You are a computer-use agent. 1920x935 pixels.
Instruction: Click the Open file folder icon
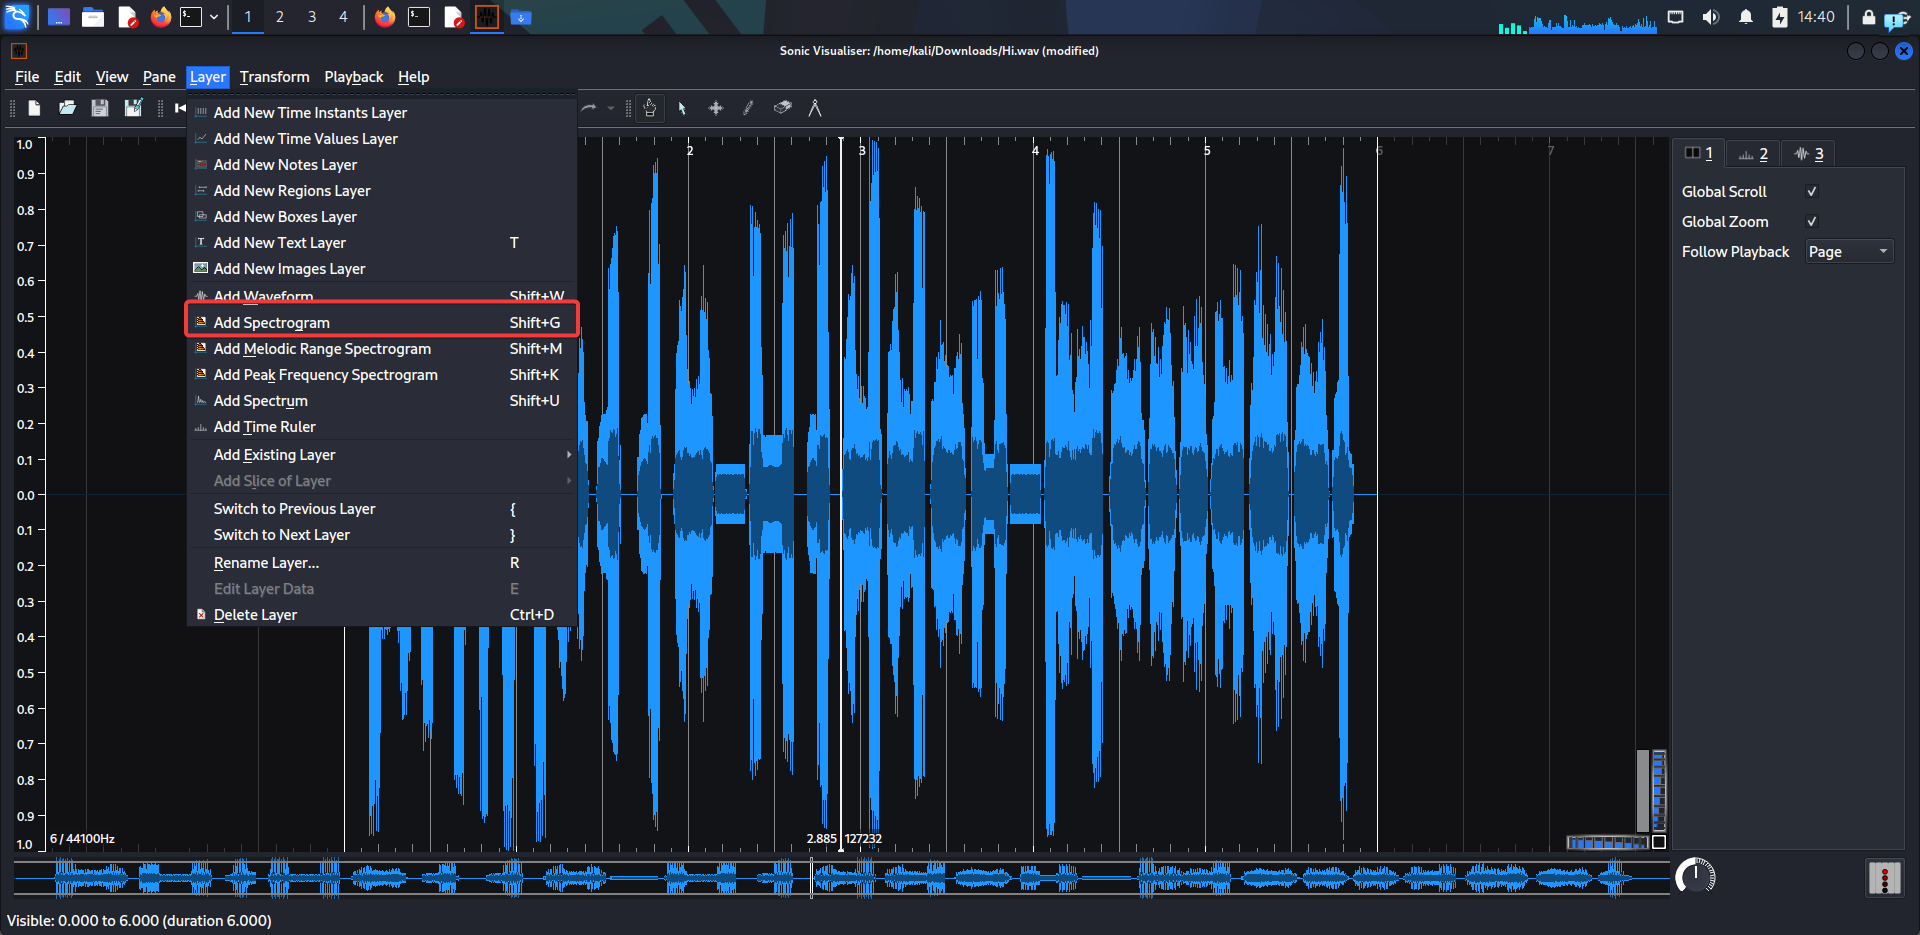click(67, 108)
